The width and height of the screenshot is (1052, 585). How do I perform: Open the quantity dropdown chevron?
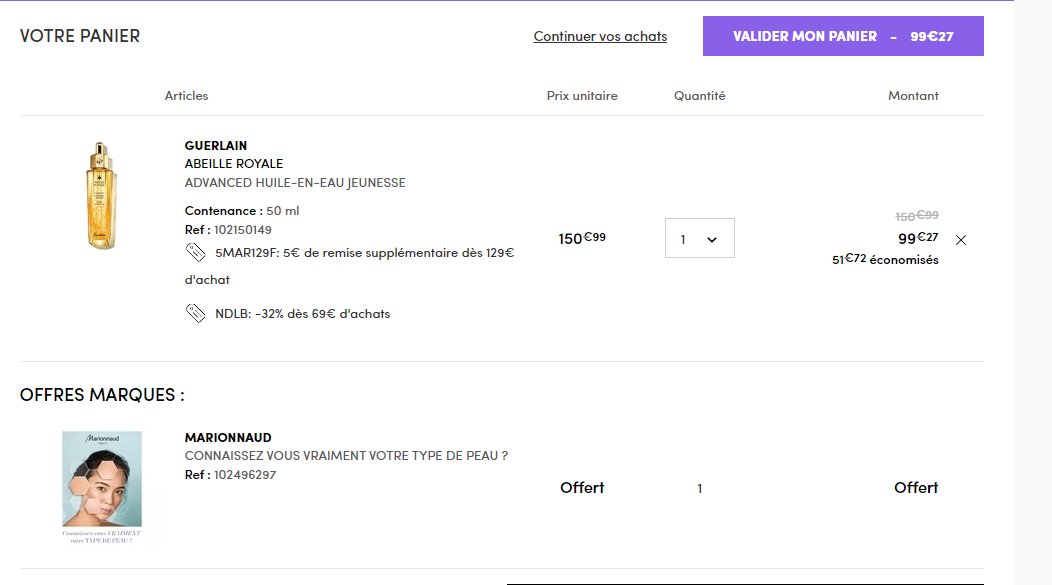pos(712,240)
